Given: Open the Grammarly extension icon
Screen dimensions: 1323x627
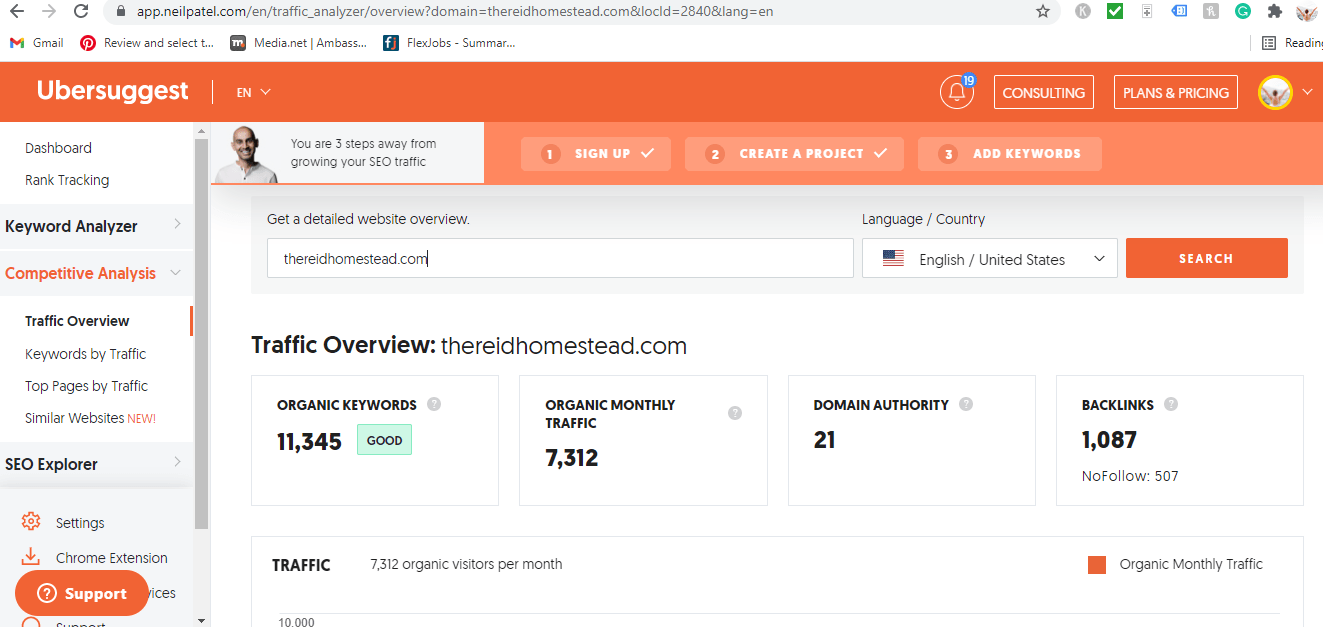Looking at the screenshot, I should pos(1243,12).
